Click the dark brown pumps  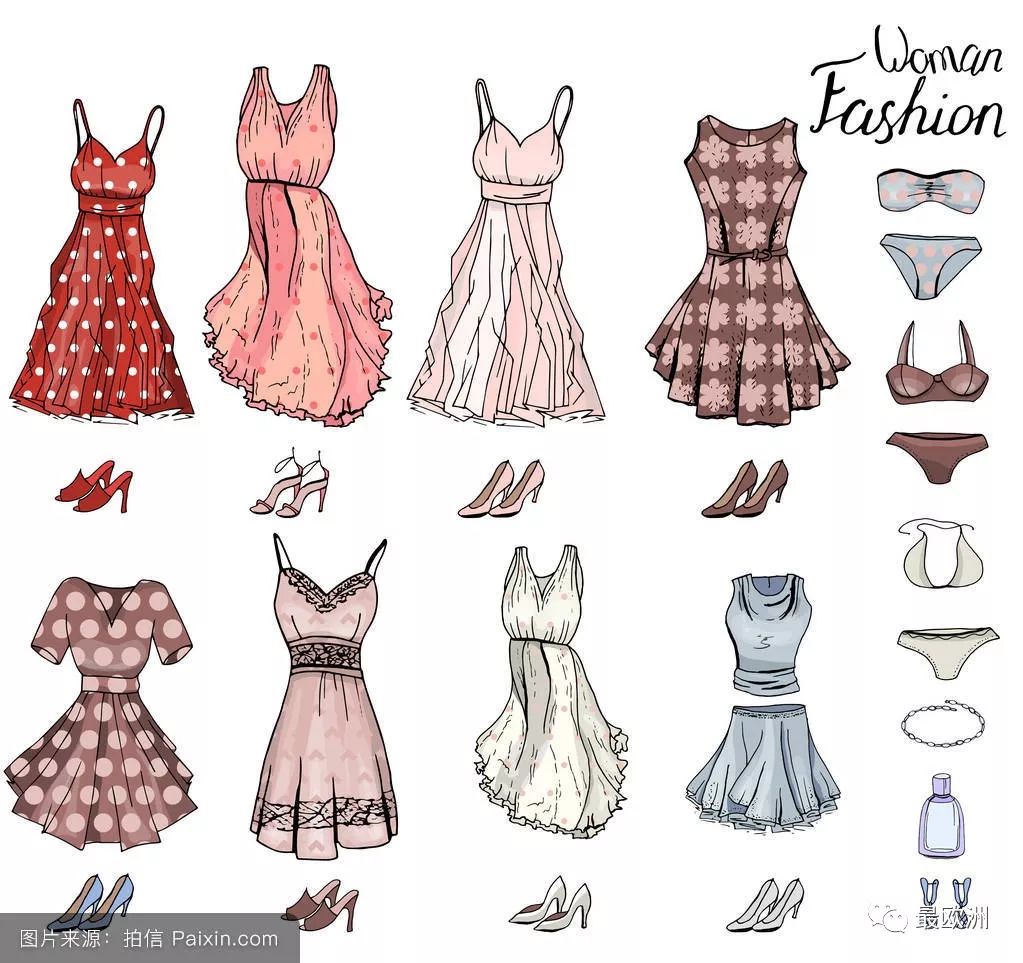click(x=745, y=489)
